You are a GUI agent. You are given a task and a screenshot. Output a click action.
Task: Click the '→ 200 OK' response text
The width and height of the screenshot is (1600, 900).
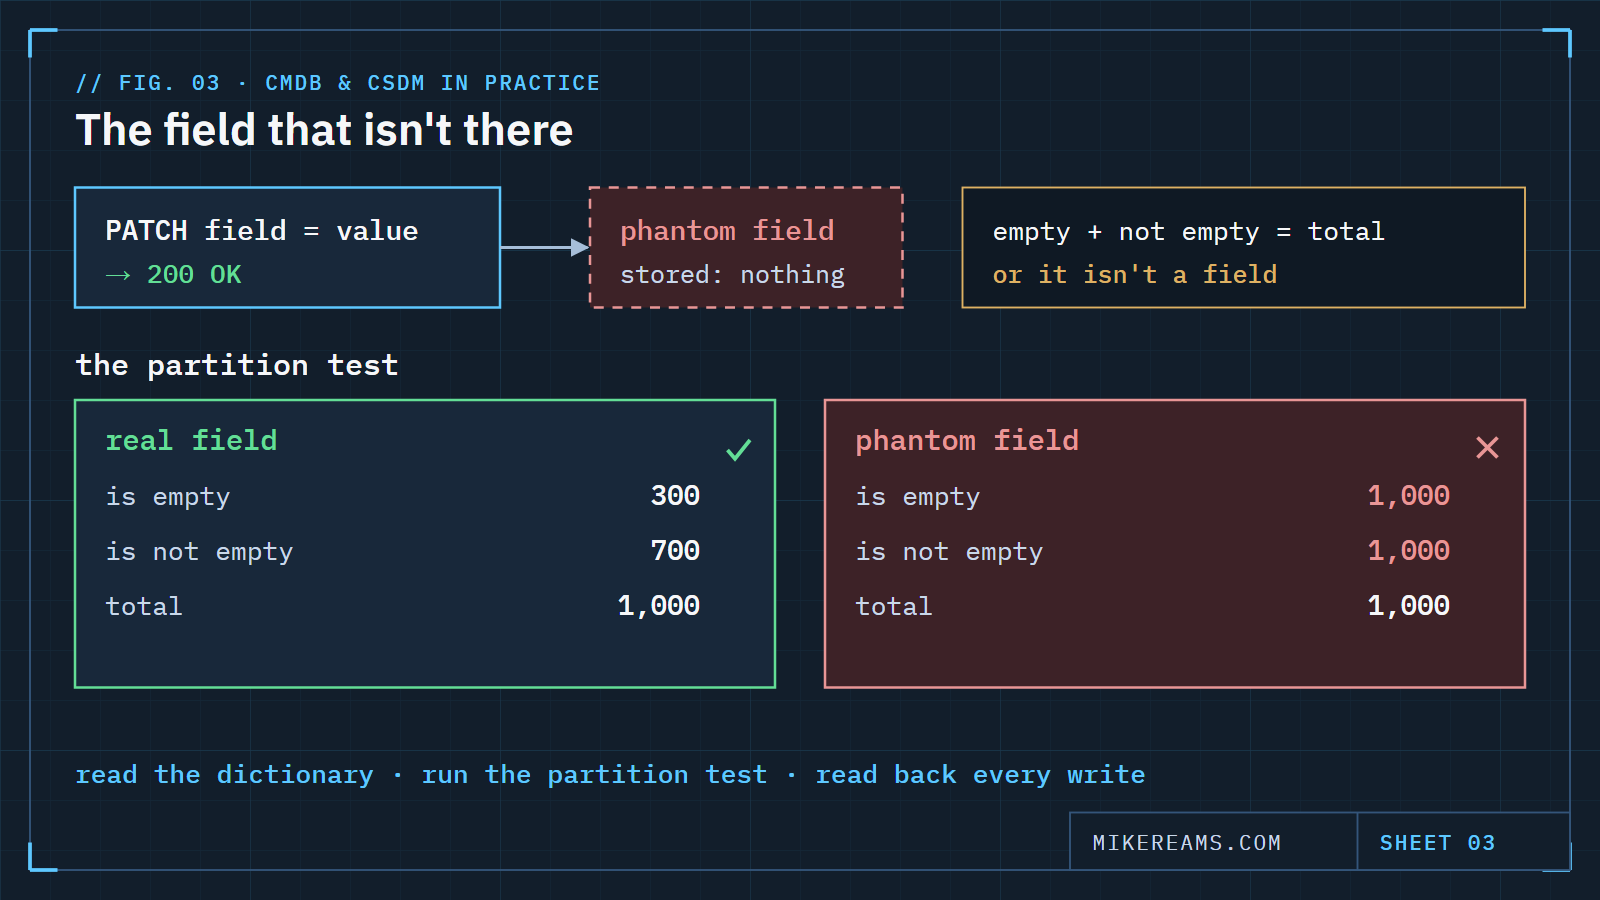(x=174, y=274)
